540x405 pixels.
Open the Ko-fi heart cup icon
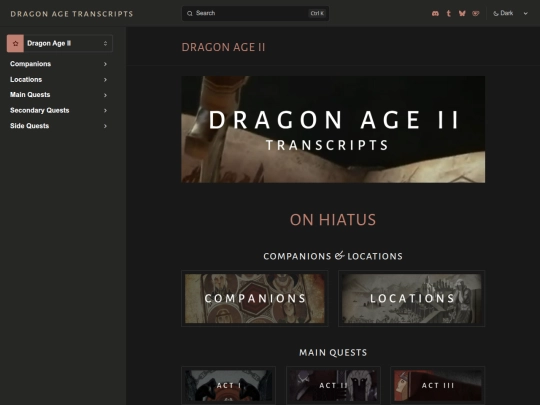tap(476, 13)
